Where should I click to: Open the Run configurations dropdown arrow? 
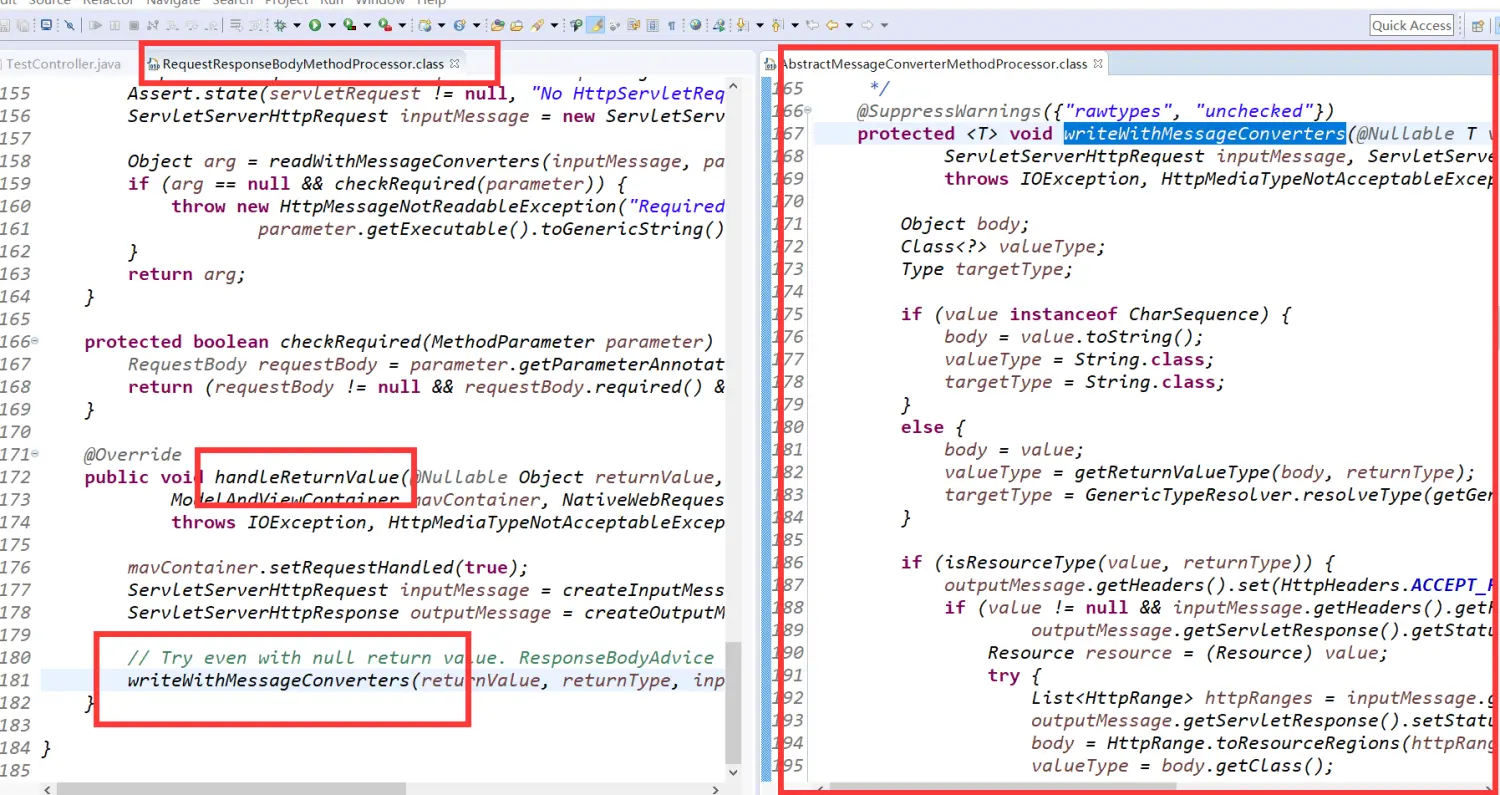tap(332, 25)
